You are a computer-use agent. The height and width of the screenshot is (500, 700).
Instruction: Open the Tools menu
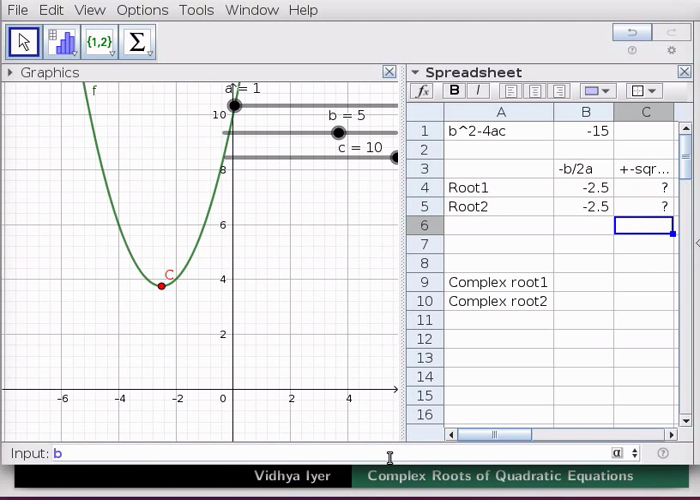click(x=196, y=10)
